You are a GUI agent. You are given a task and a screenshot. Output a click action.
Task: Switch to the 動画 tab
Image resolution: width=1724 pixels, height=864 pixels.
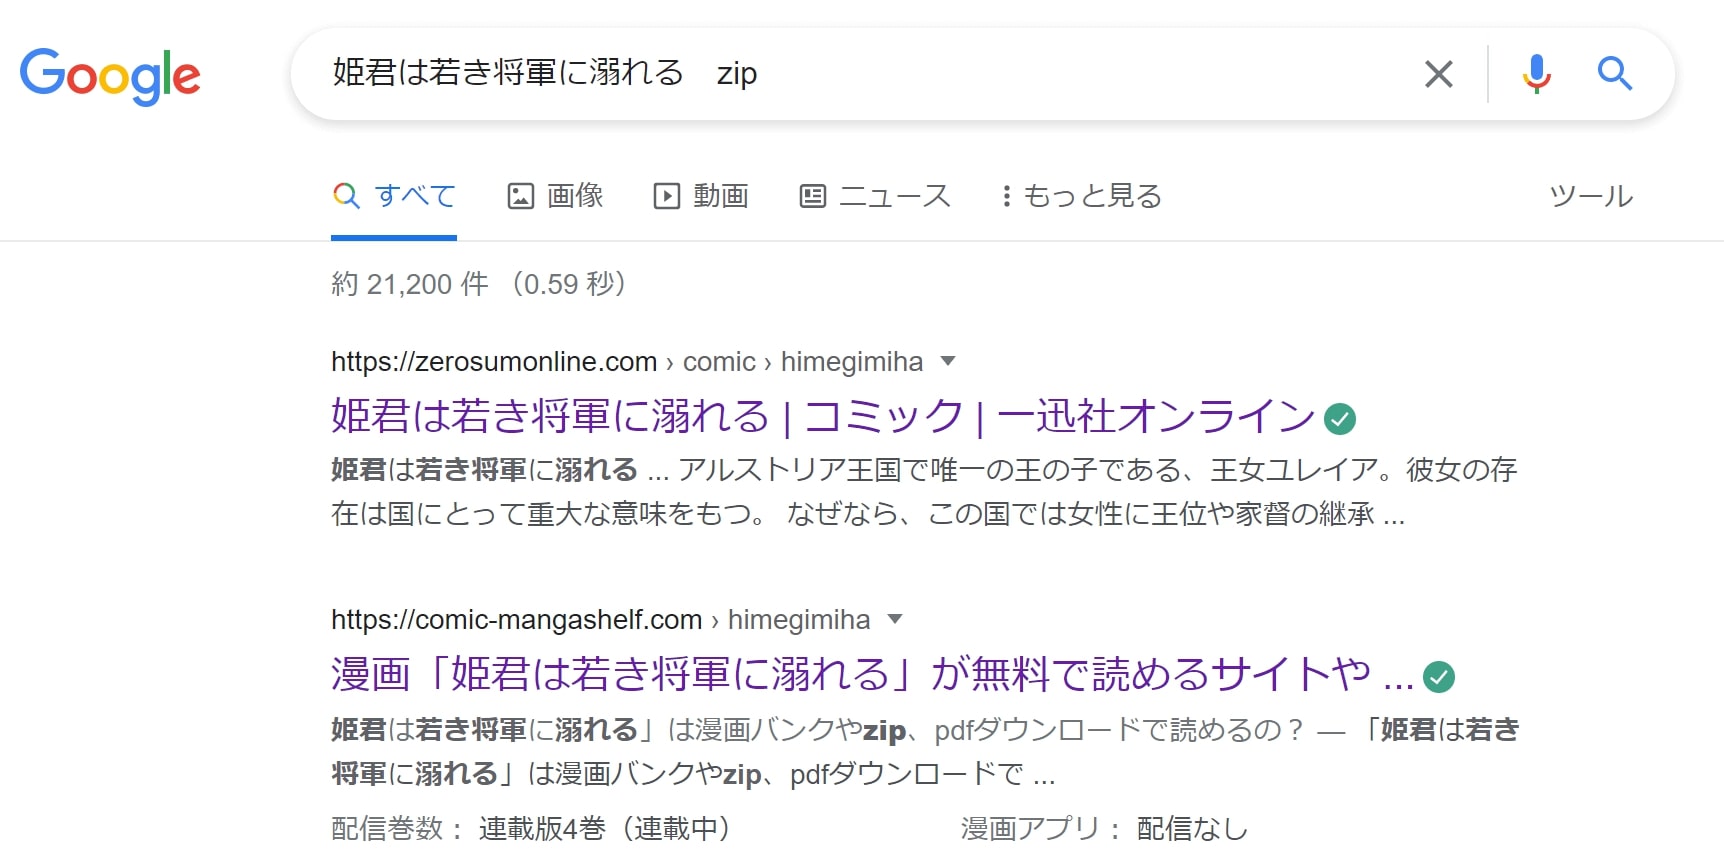[x=701, y=196]
